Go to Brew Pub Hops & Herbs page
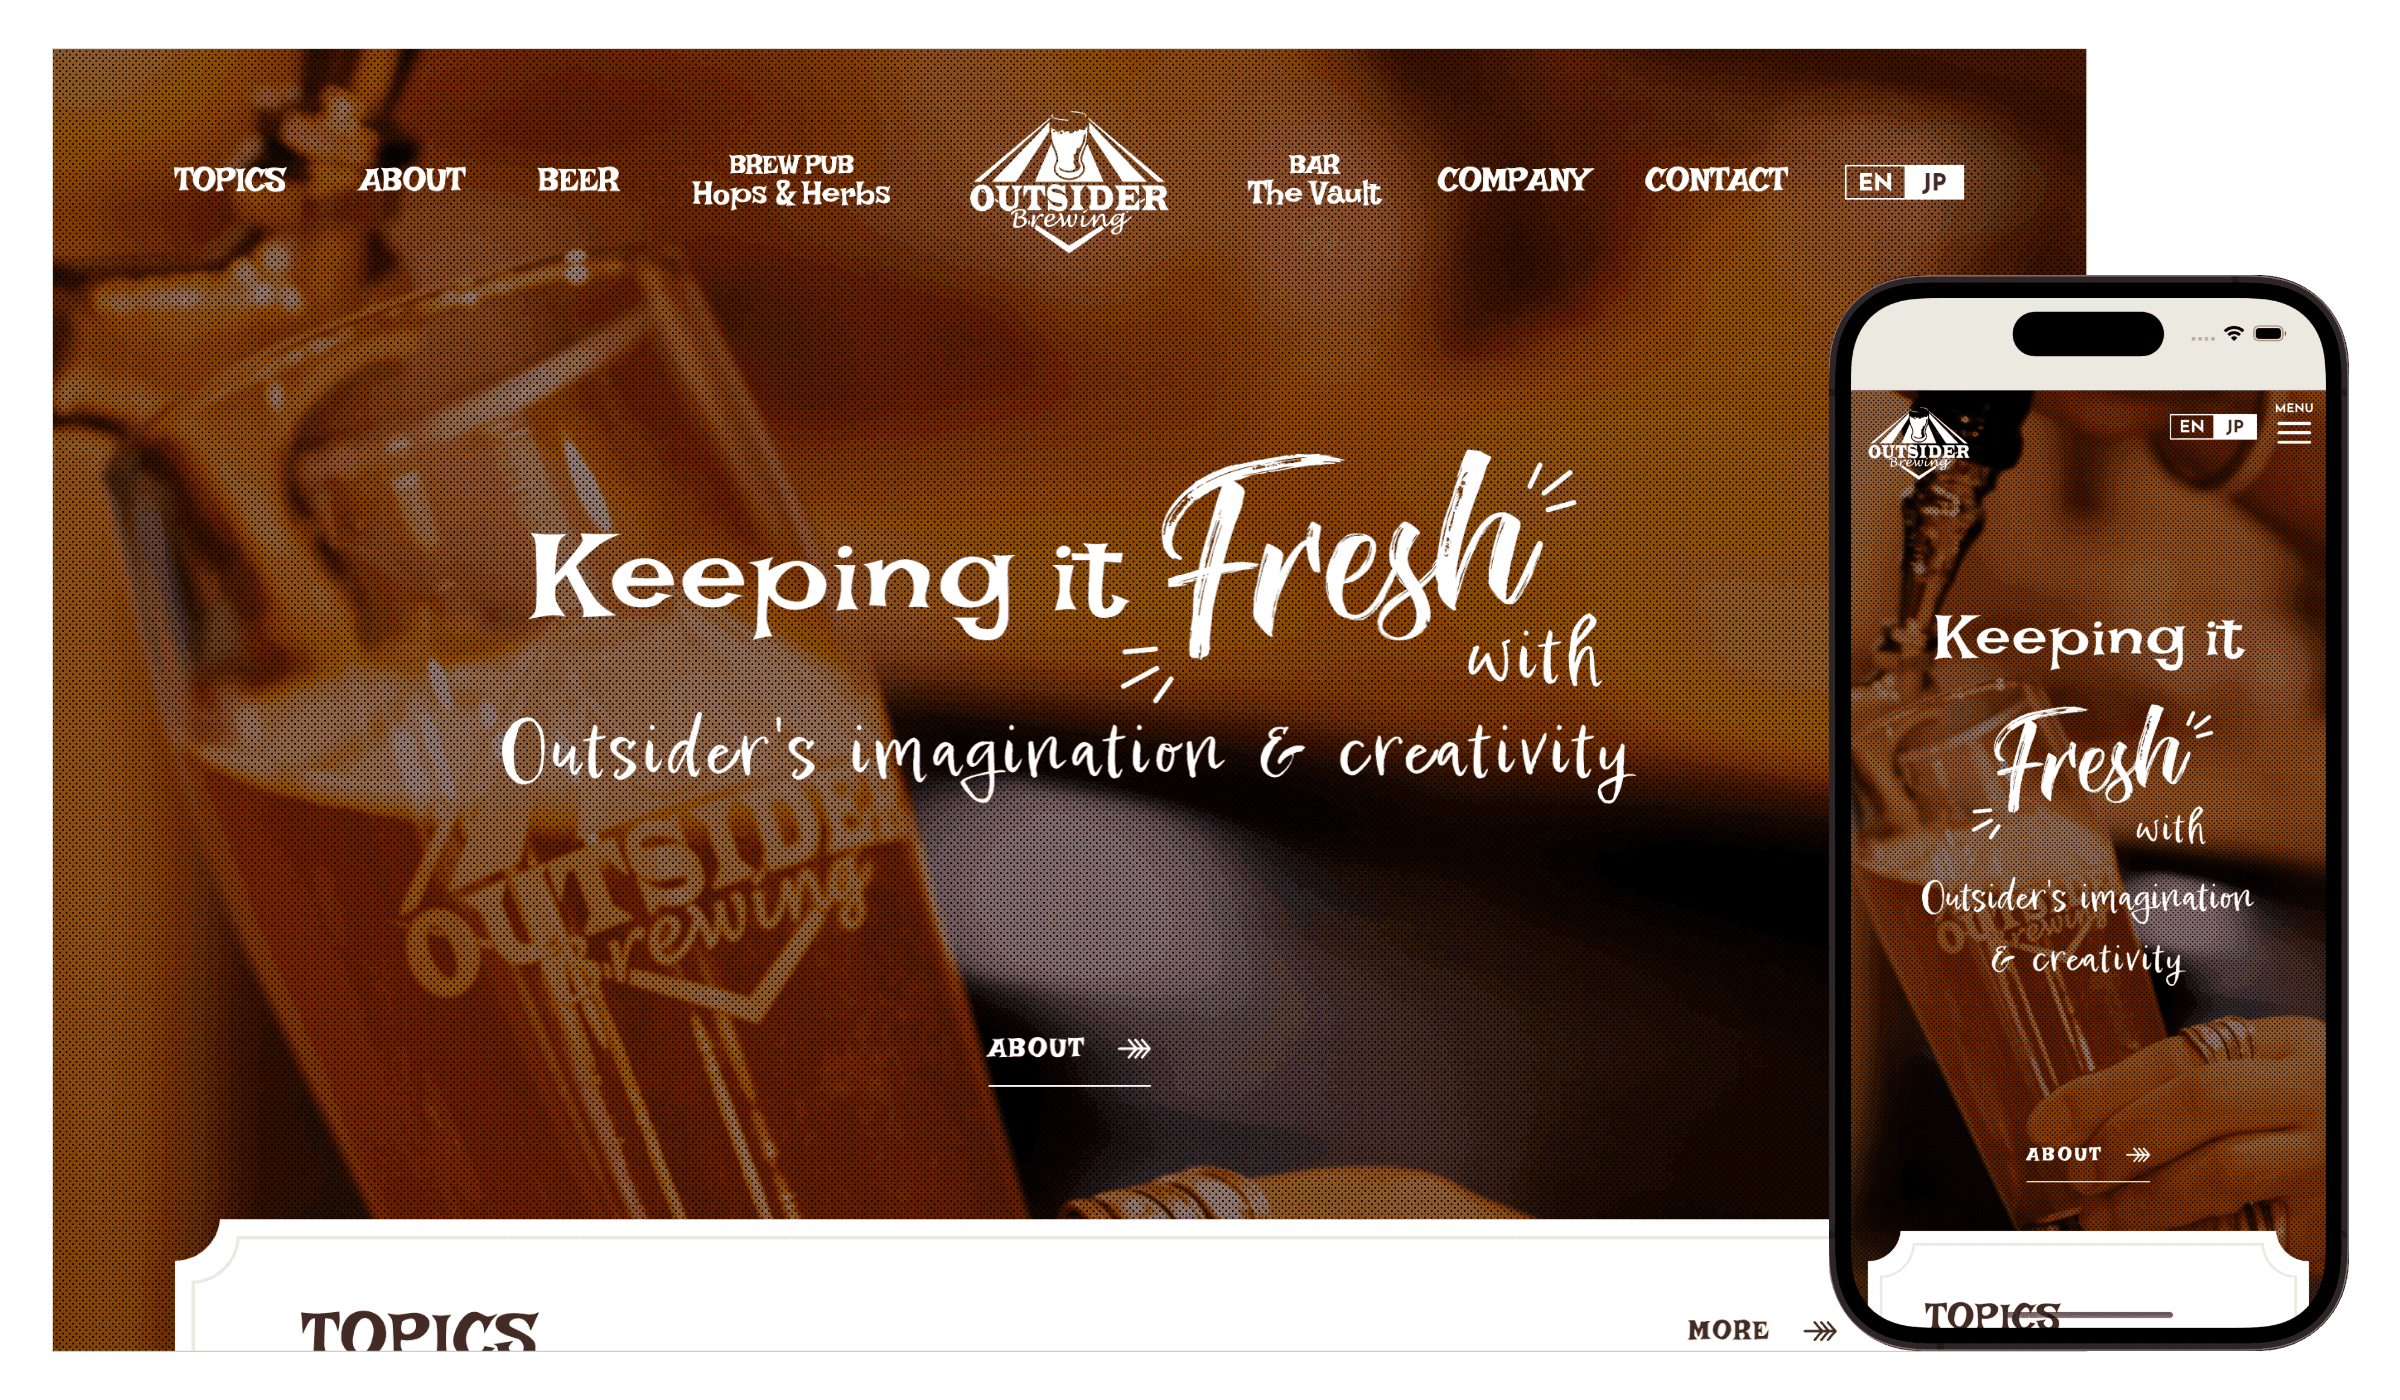Viewport: 2400px width, 1400px height. [791, 180]
